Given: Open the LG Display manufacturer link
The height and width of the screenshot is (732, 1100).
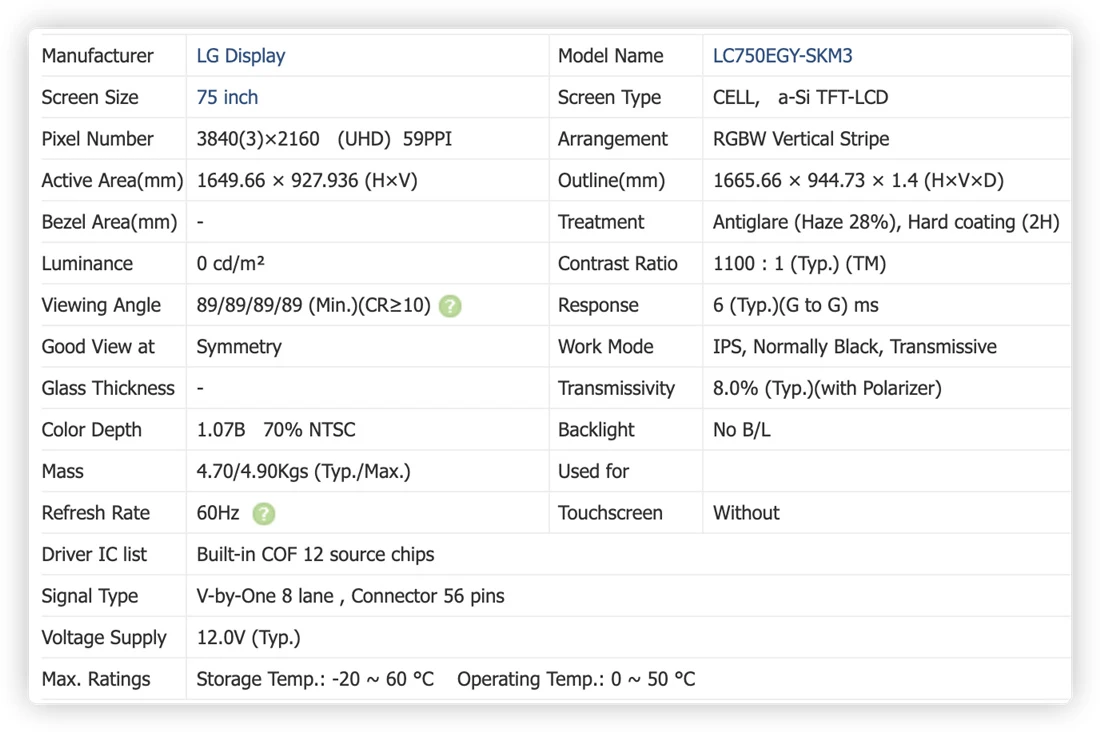Looking at the screenshot, I should pyautogui.click(x=241, y=55).
